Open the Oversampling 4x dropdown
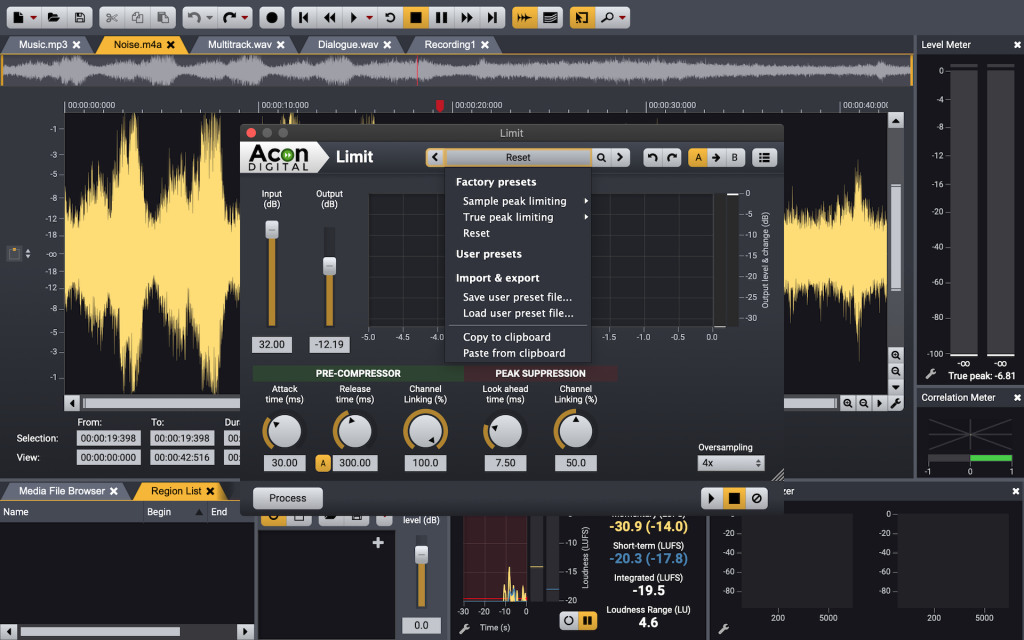1024x640 pixels. pyautogui.click(x=730, y=463)
